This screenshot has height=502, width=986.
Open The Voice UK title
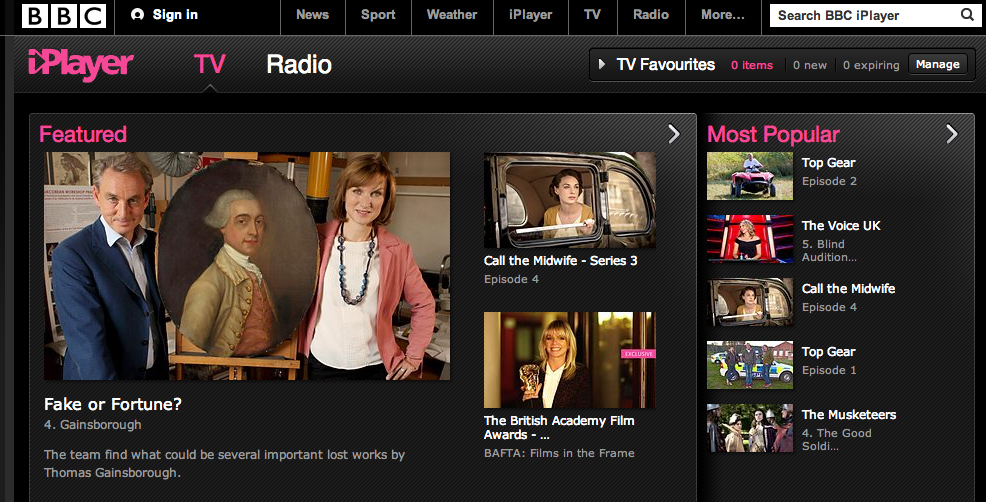pyautogui.click(x=841, y=225)
